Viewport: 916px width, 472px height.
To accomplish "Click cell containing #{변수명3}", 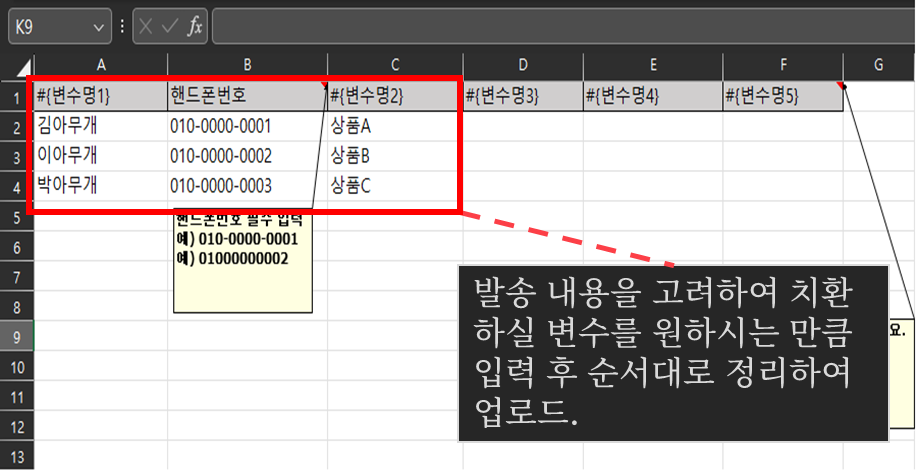I will coord(523,96).
